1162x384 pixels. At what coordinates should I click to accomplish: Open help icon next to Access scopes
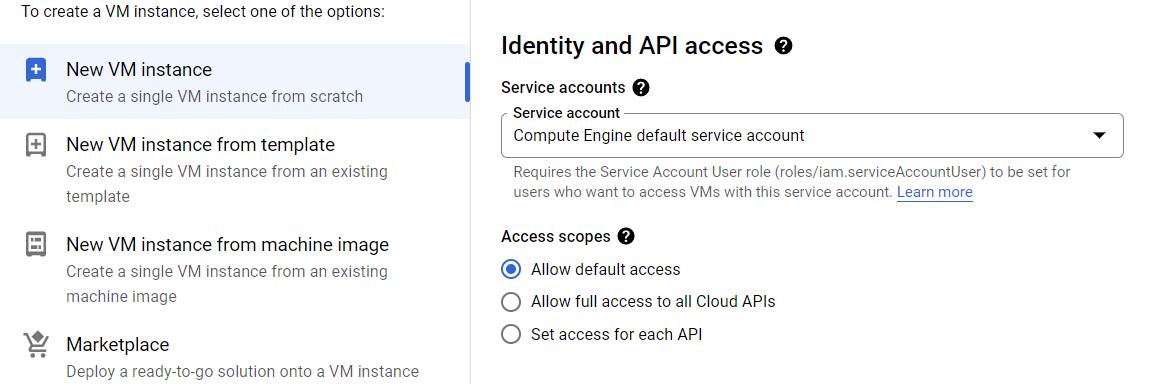(626, 236)
